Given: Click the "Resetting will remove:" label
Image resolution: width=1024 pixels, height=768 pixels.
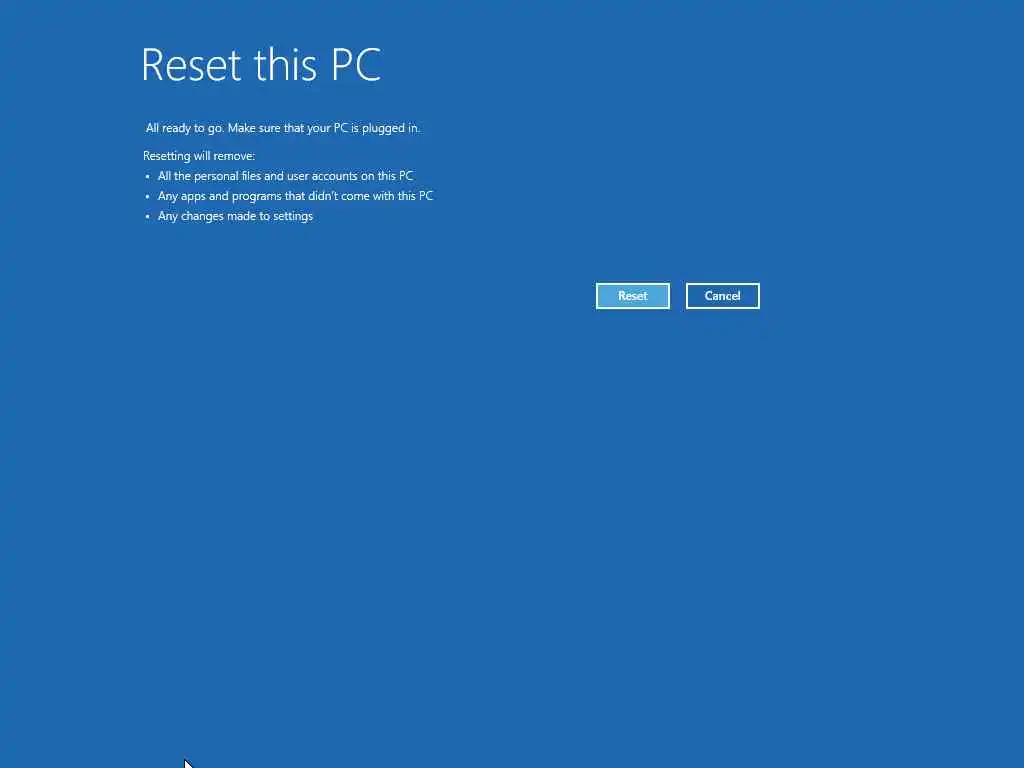Looking at the screenshot, I should coord(199,156).
